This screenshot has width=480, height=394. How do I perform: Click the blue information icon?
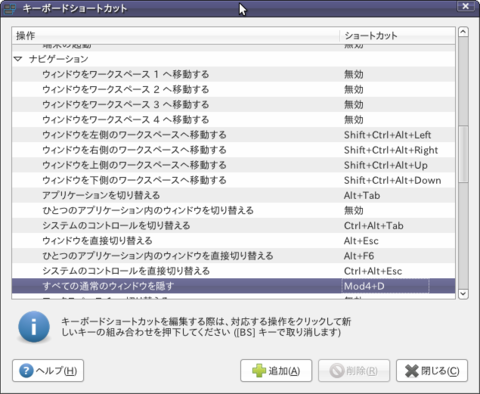coord(34,327)
